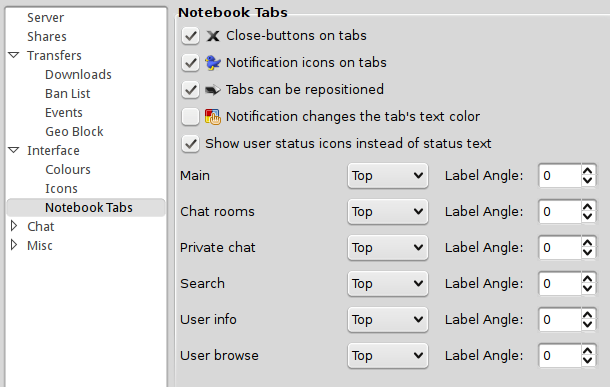Increase User info Label Angle up arrow
The width and height of the screenshot is (610, 387).
coord(588,315)
